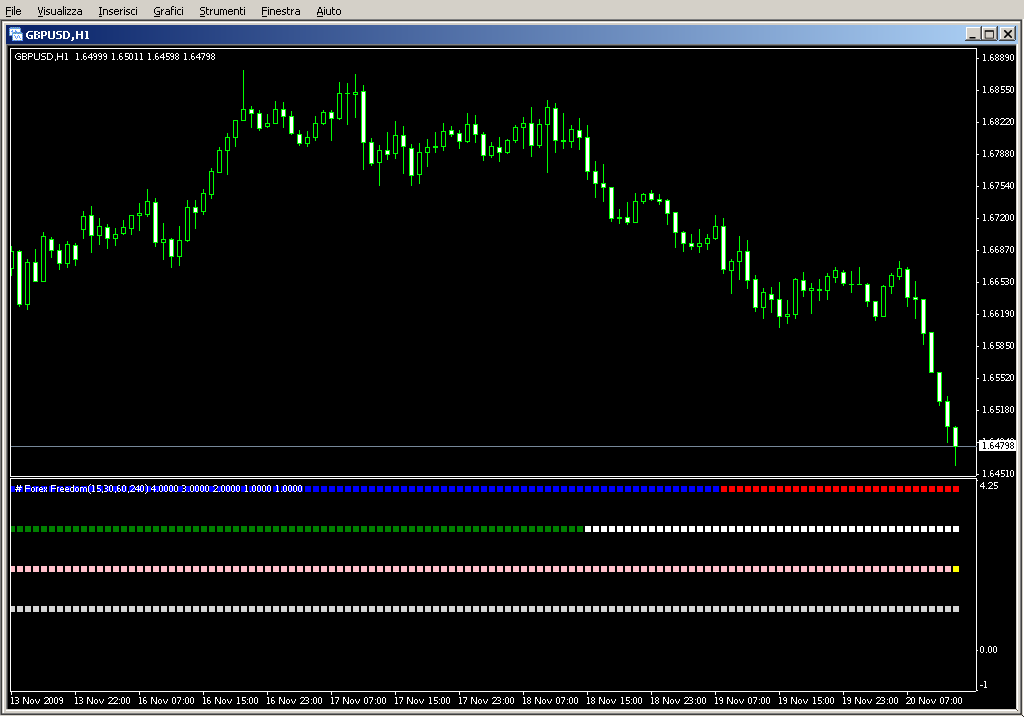Open the Aiuto help menu
The width and height of the screenshot is (1024, 717).
click(328, 11)
